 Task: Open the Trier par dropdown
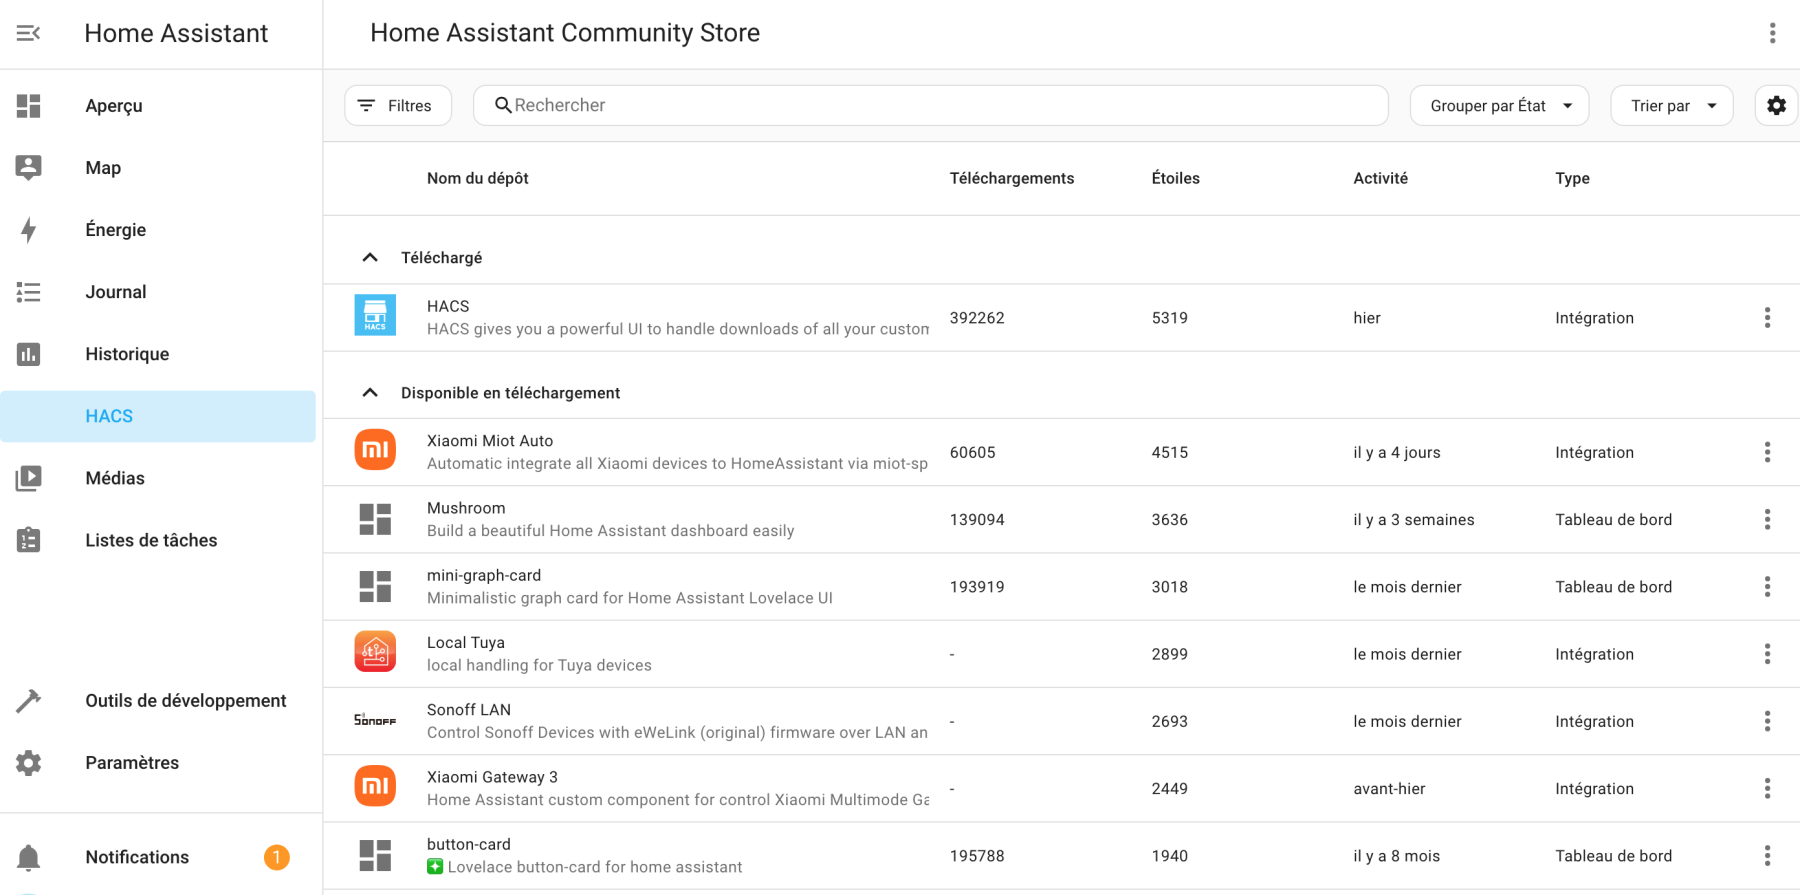[x=1671, y=105]
